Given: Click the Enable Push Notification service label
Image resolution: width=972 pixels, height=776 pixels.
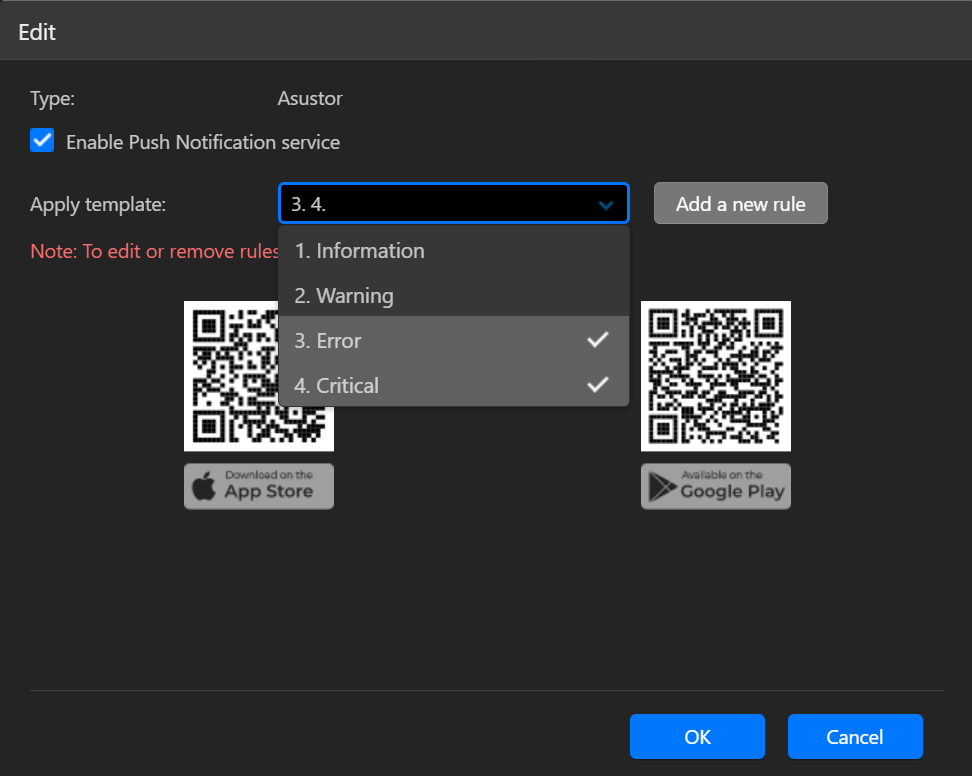Looking at the screenshot, I should (203, 142).
